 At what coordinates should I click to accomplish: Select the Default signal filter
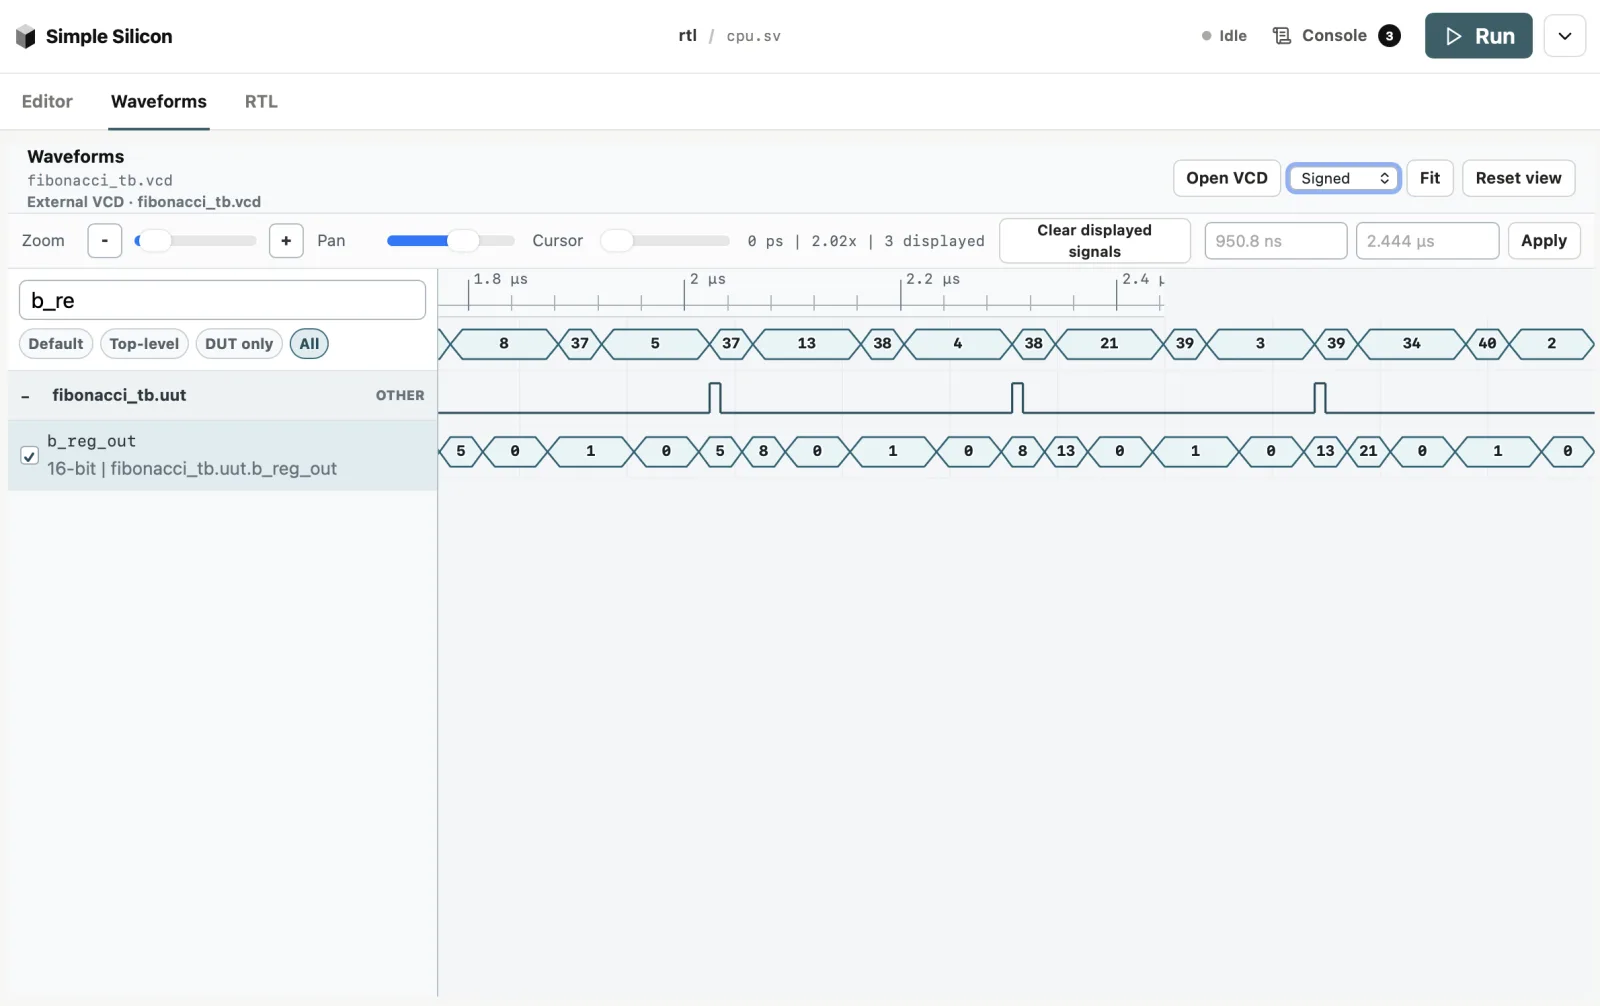(56, 344)
